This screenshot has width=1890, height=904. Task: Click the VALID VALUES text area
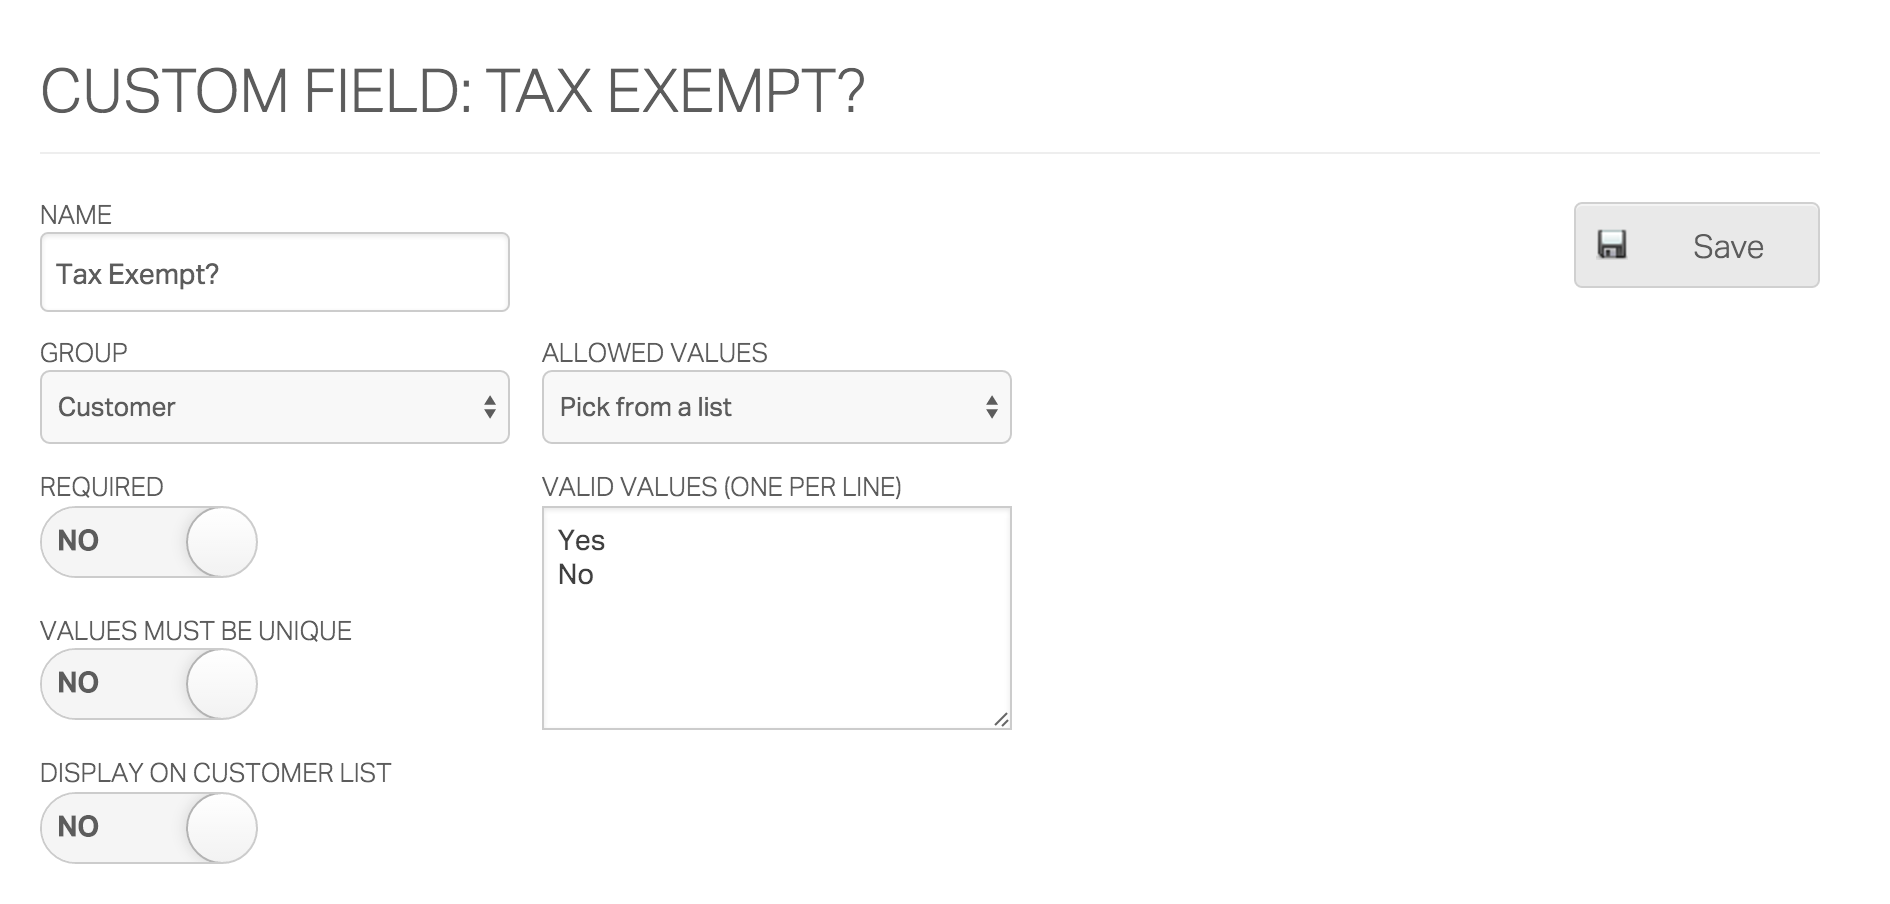click(x=775, y=640)
